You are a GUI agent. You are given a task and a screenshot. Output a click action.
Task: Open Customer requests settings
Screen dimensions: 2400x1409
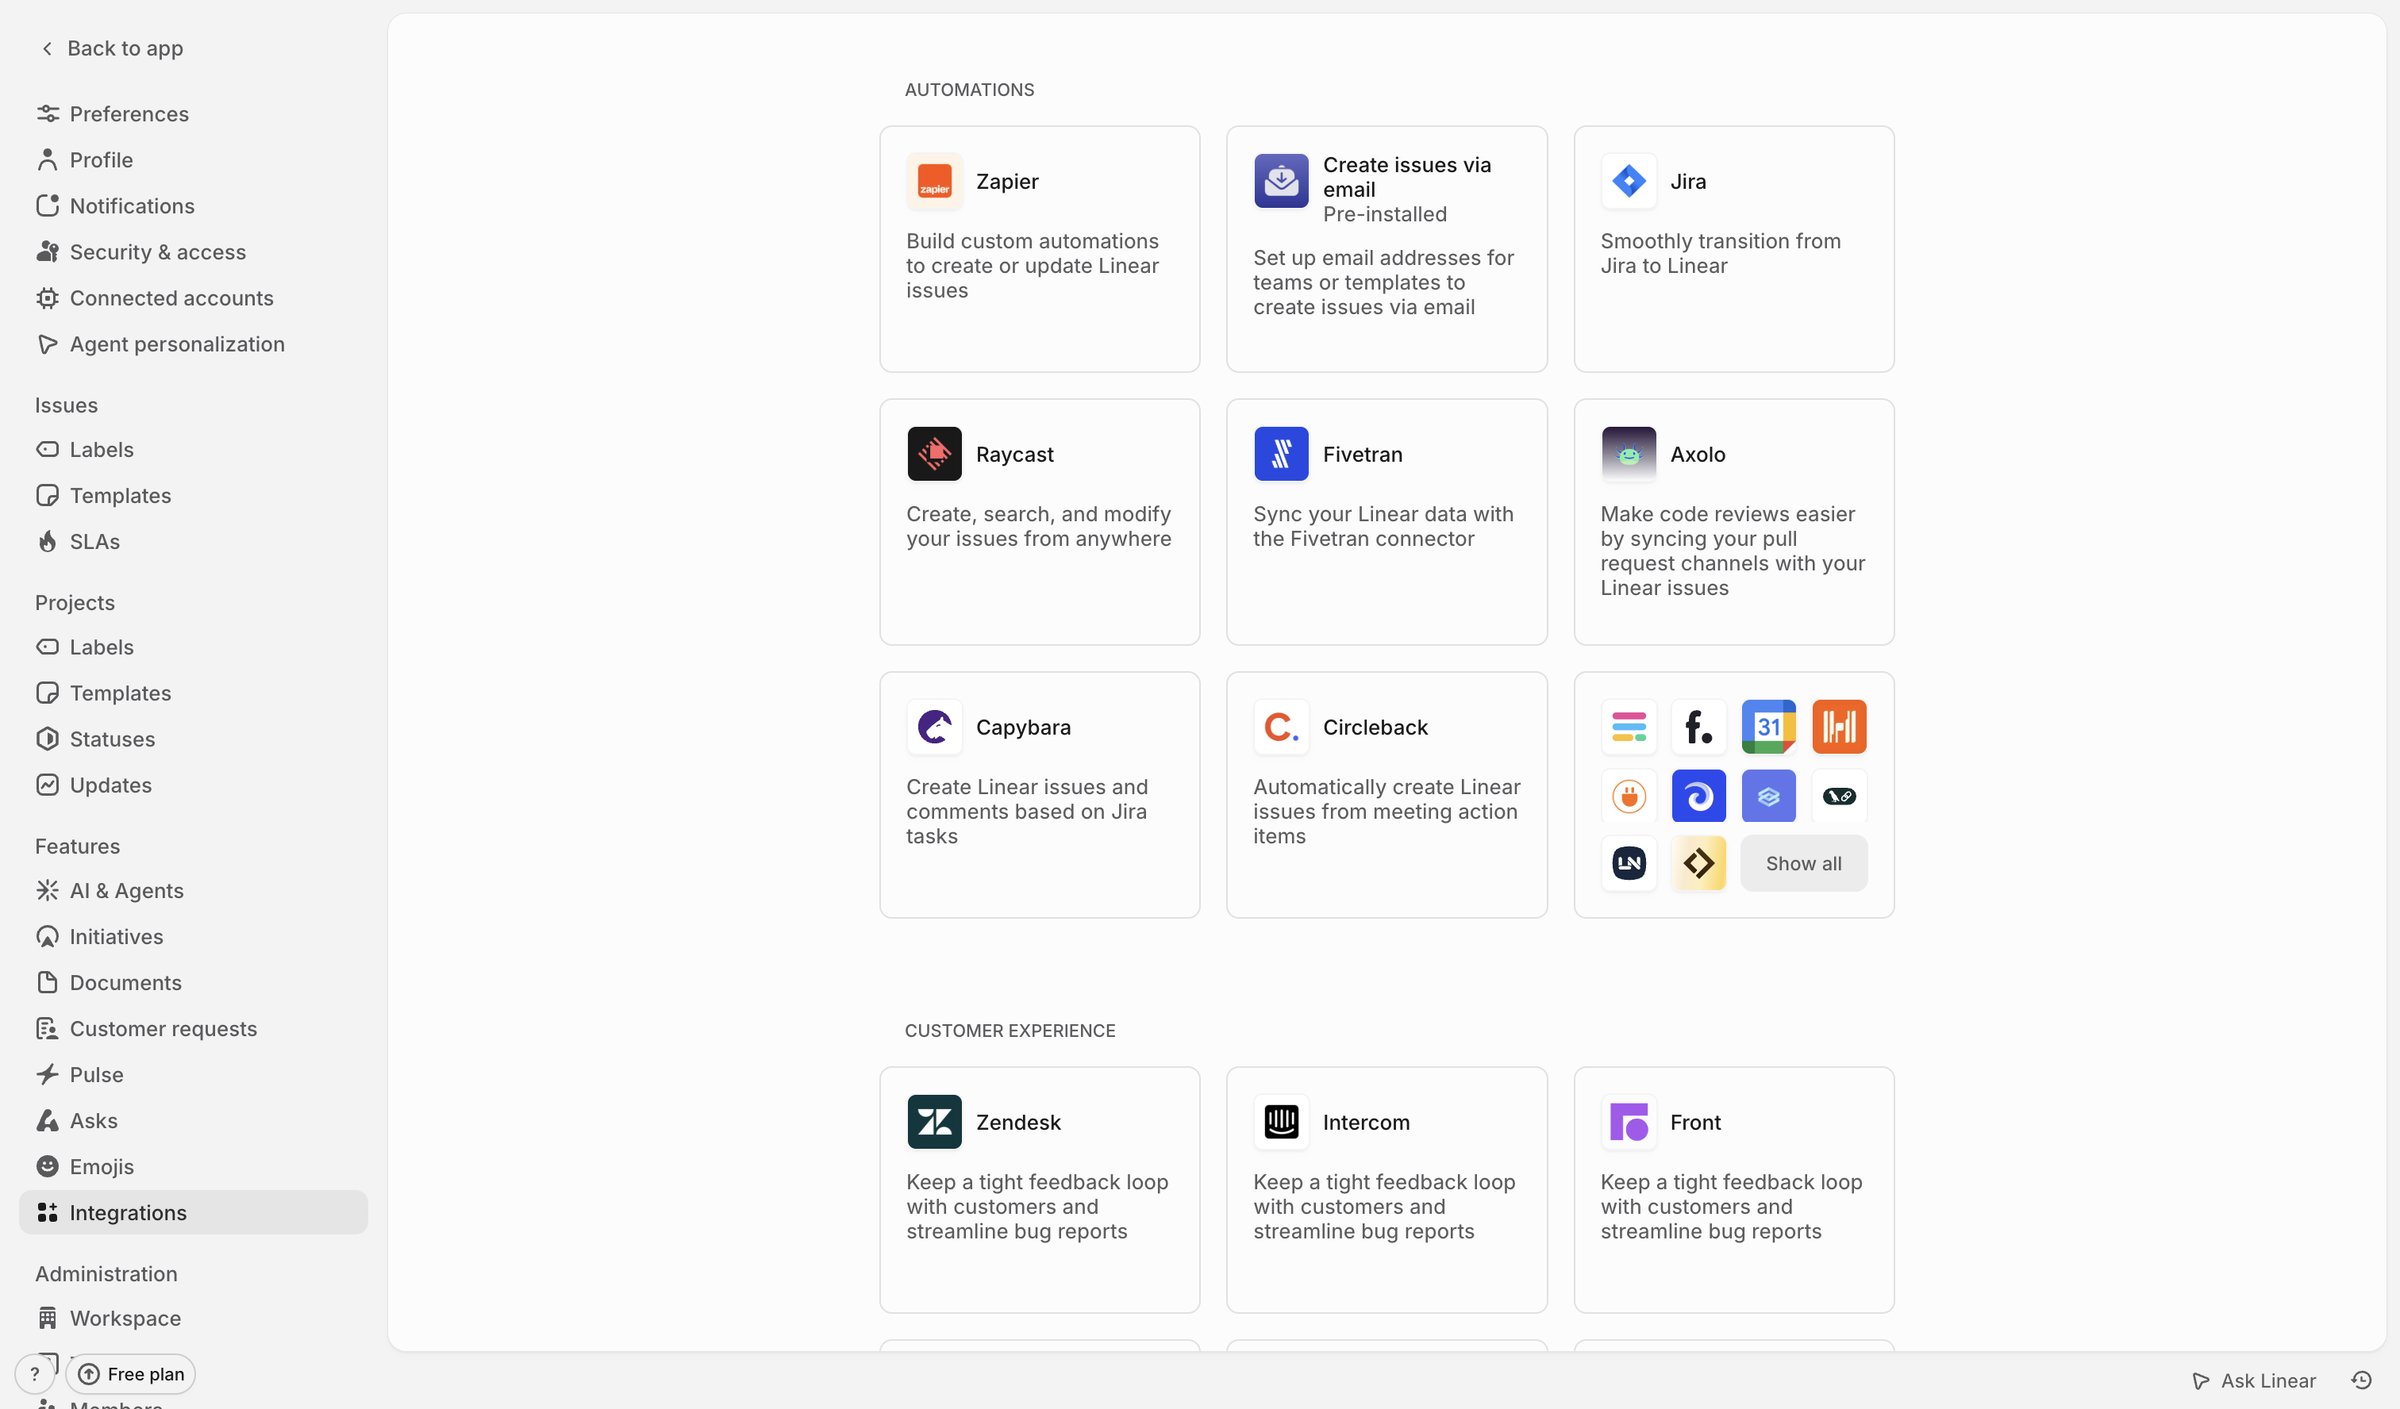pos(193,1029)
